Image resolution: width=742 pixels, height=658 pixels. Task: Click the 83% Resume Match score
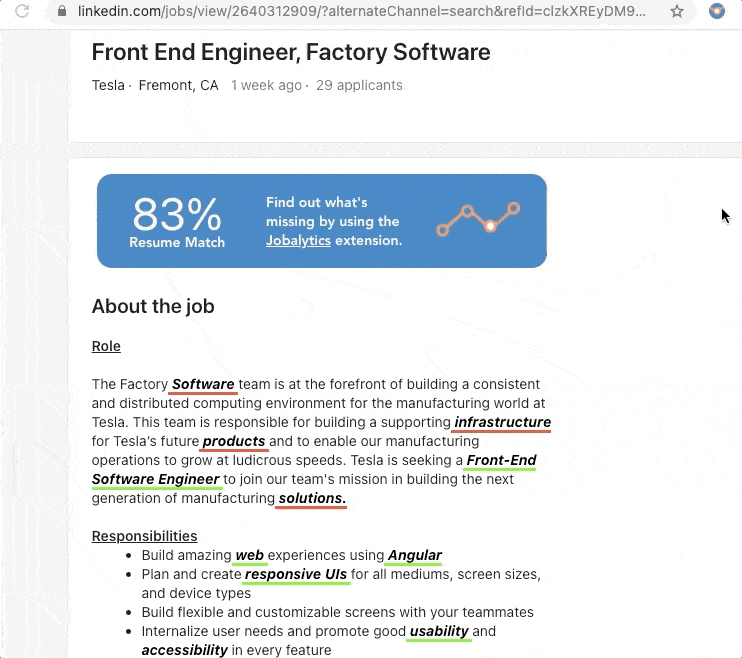(177, 222)
